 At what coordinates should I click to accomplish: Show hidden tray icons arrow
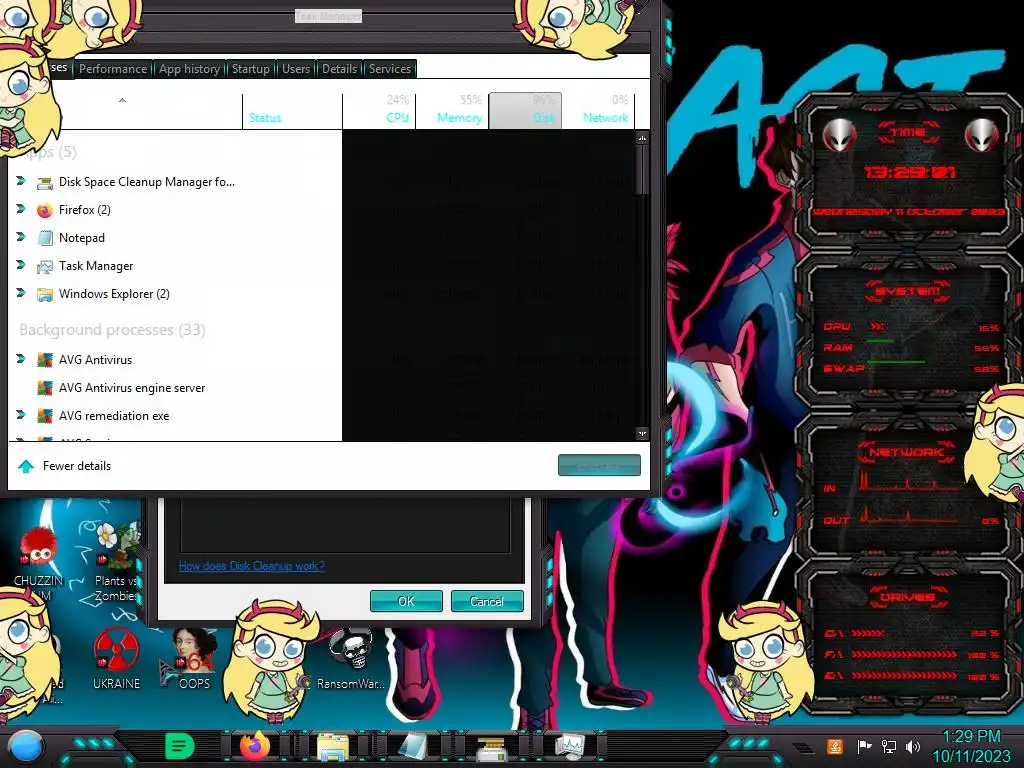pyautogui.click(x=803, y=748)
